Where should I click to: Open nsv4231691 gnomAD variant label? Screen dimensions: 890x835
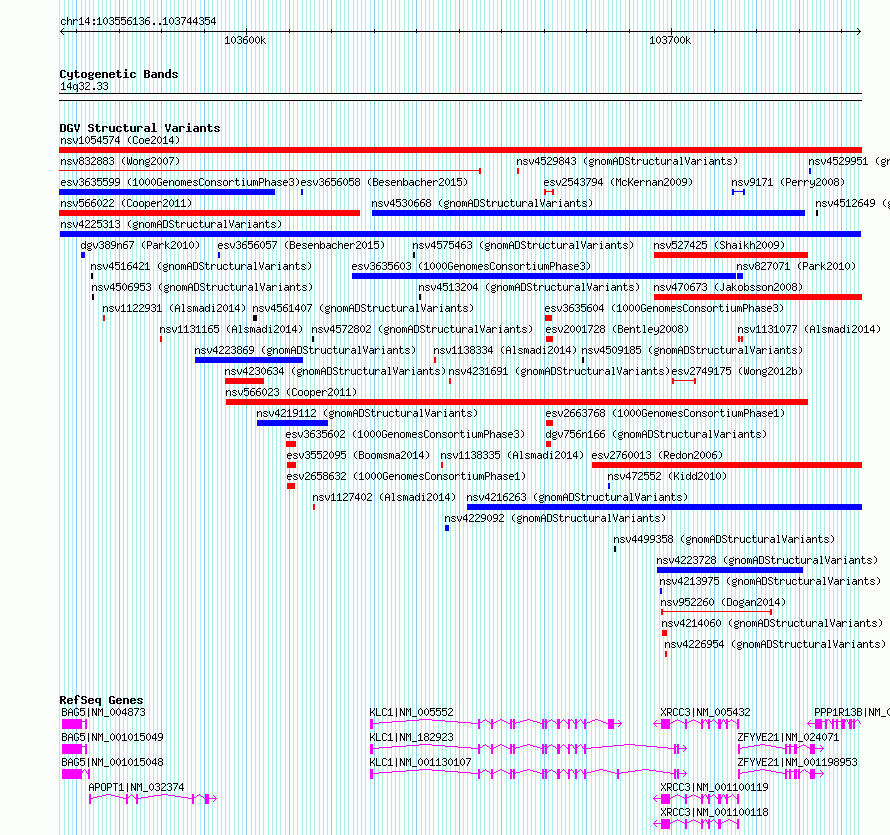559,371
